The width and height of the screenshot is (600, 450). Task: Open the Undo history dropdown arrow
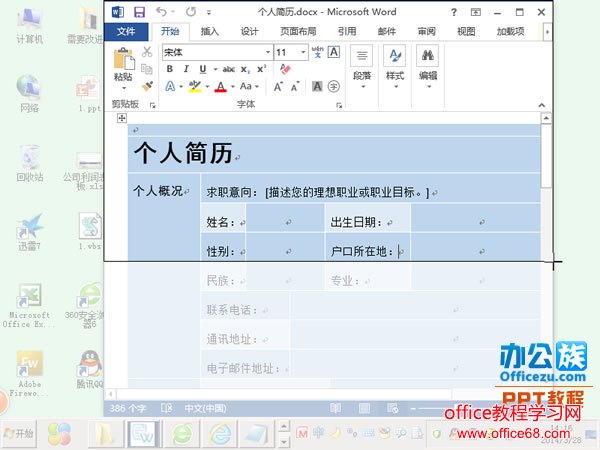(x=173, y=12)
